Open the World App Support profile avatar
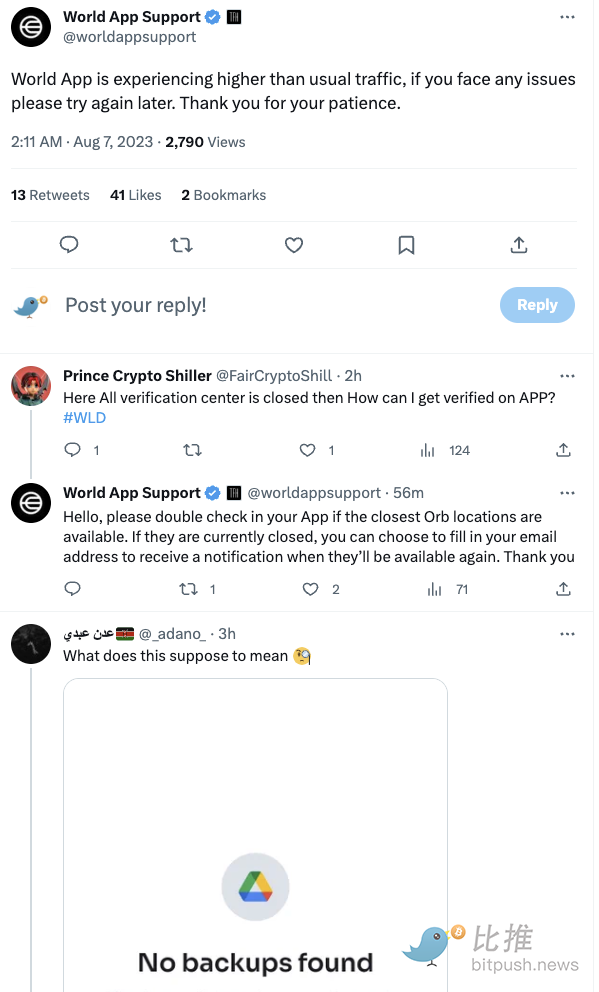Image resolution: width=599 pixels, height=992 pixels. click(31, 27)
